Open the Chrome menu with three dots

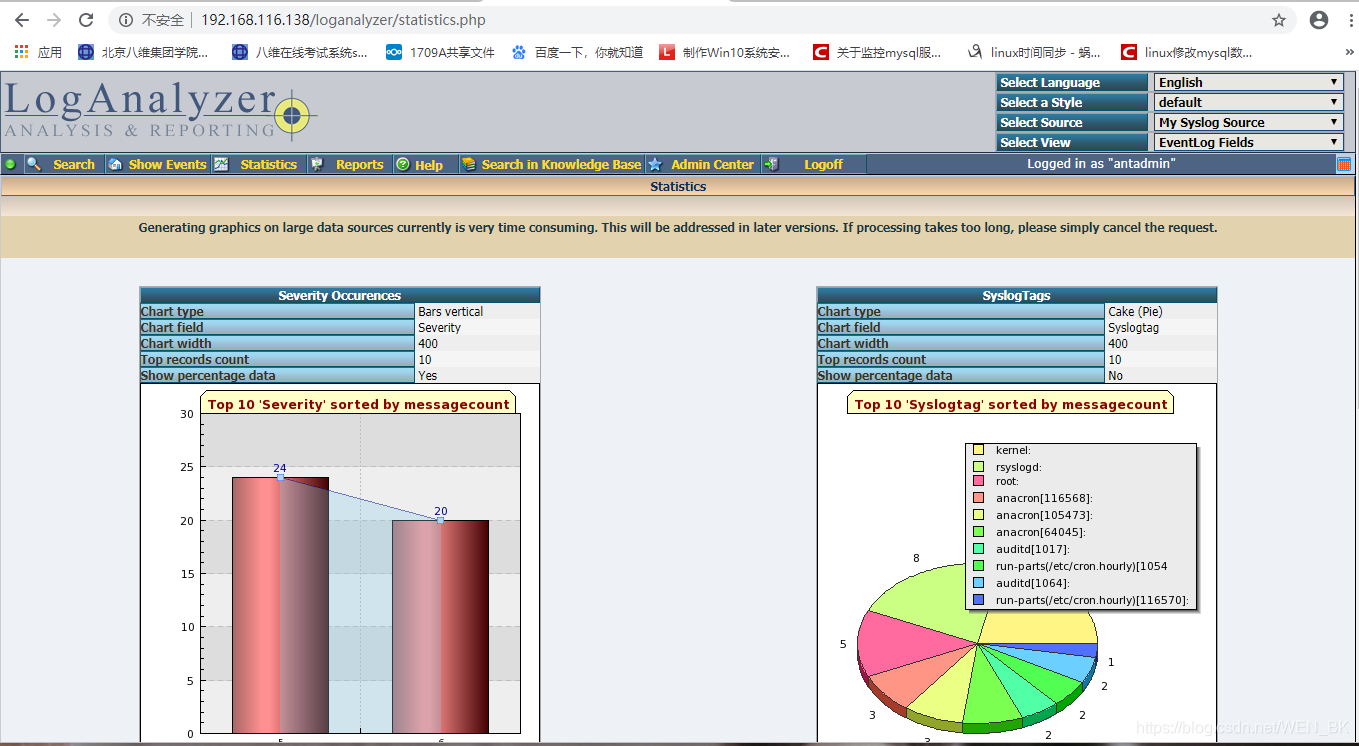click(1349, 20)
